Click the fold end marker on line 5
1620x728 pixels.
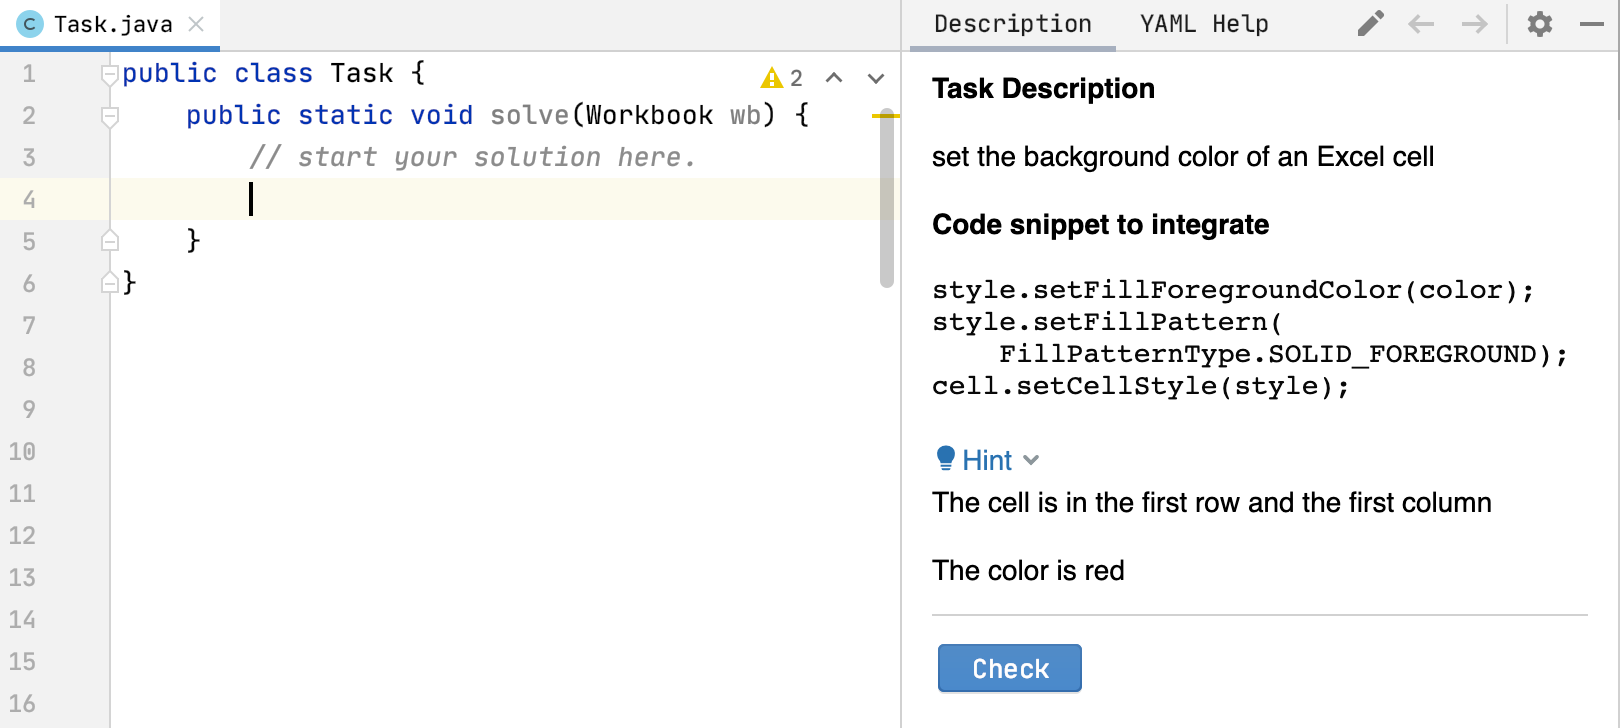tap(110, 241)
